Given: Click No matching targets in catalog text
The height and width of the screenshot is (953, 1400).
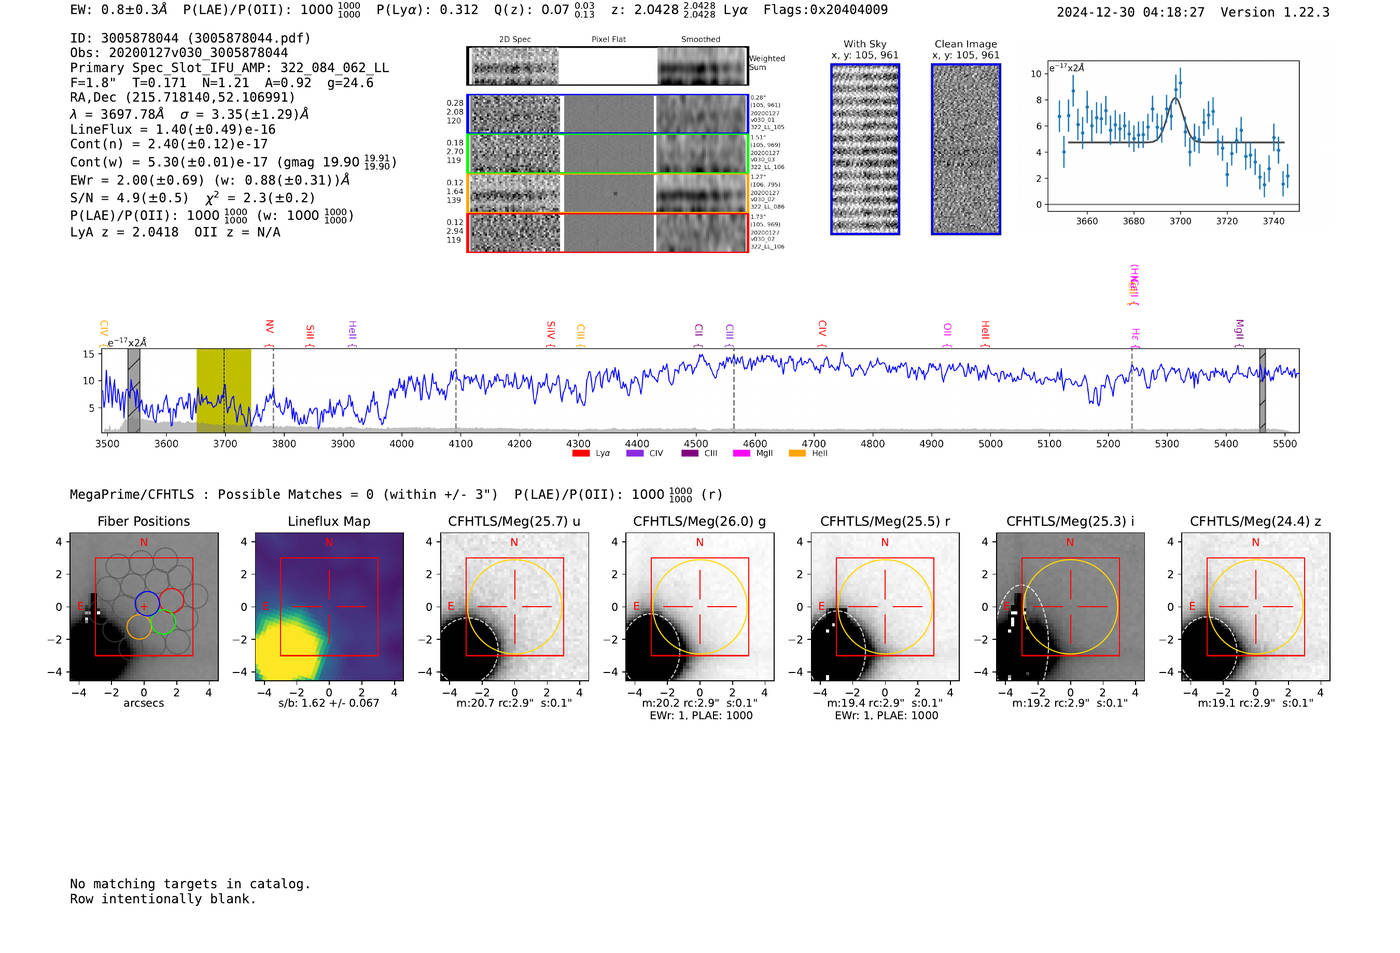Looking at the screenshot, I should click(x=190, y=884).
